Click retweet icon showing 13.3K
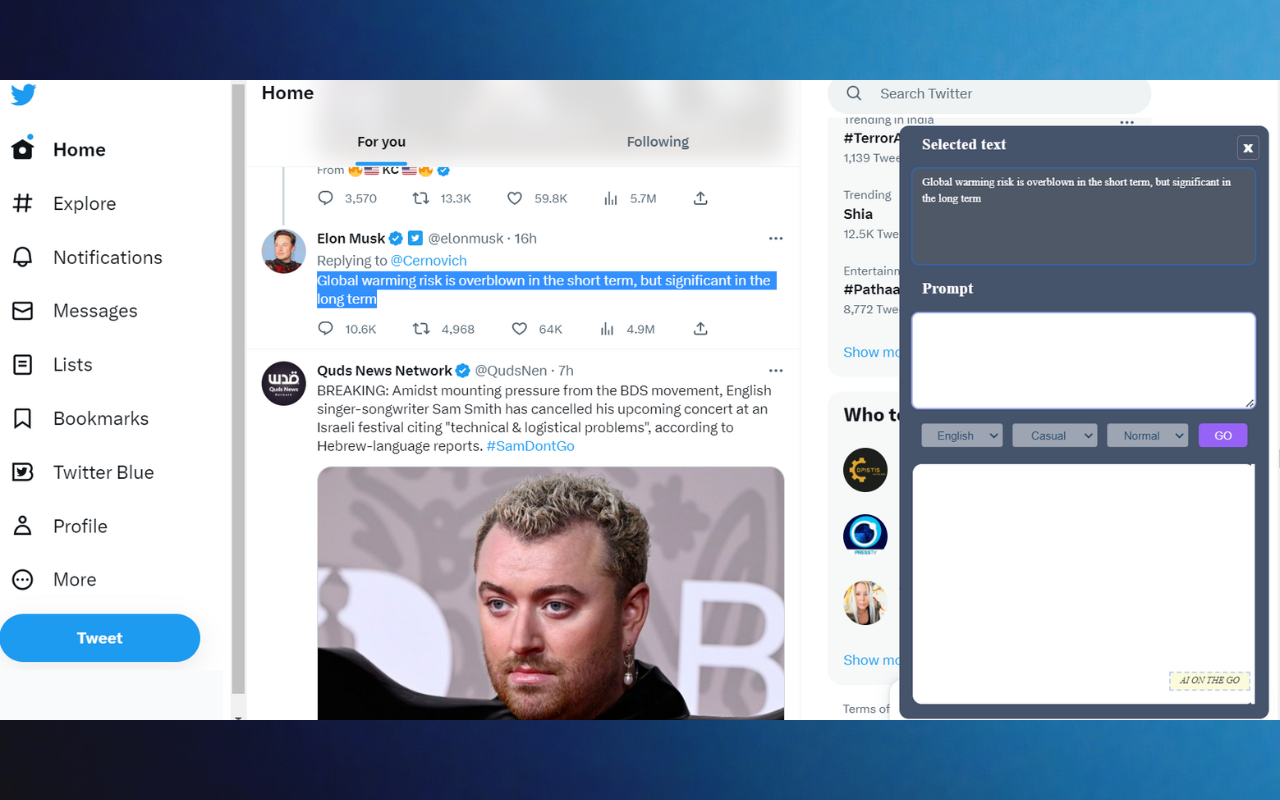 421,198
